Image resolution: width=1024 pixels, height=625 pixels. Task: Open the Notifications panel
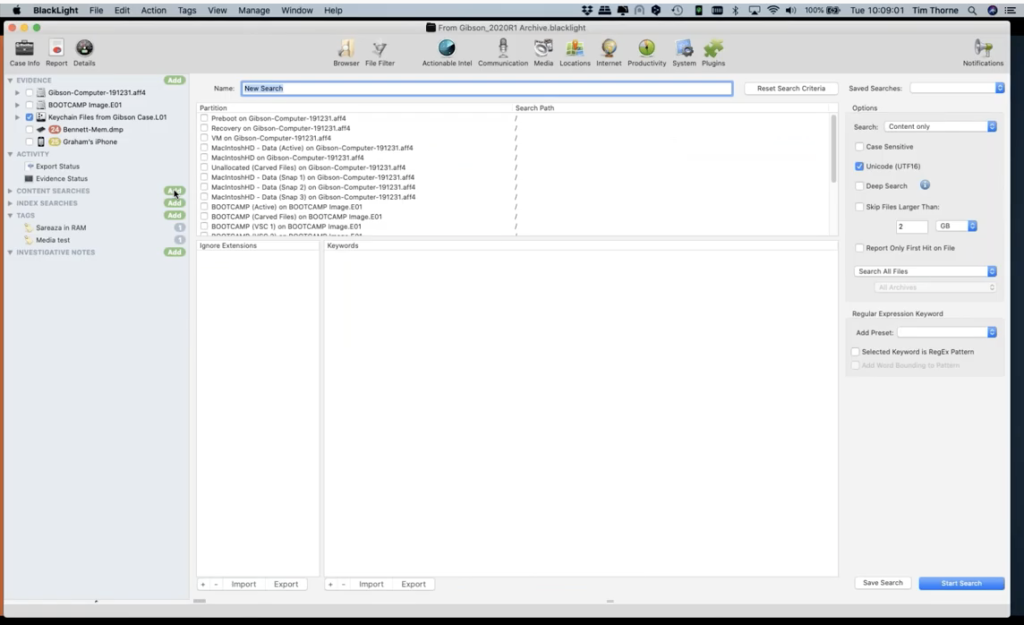(x=983, y=52)
